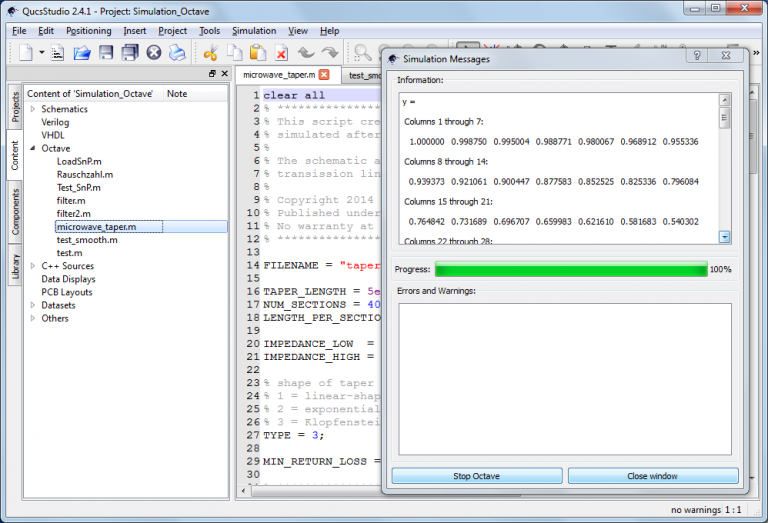This screenshot has height=523, width=768.
Task: Switch to the Components side tab
Action: 15,211
